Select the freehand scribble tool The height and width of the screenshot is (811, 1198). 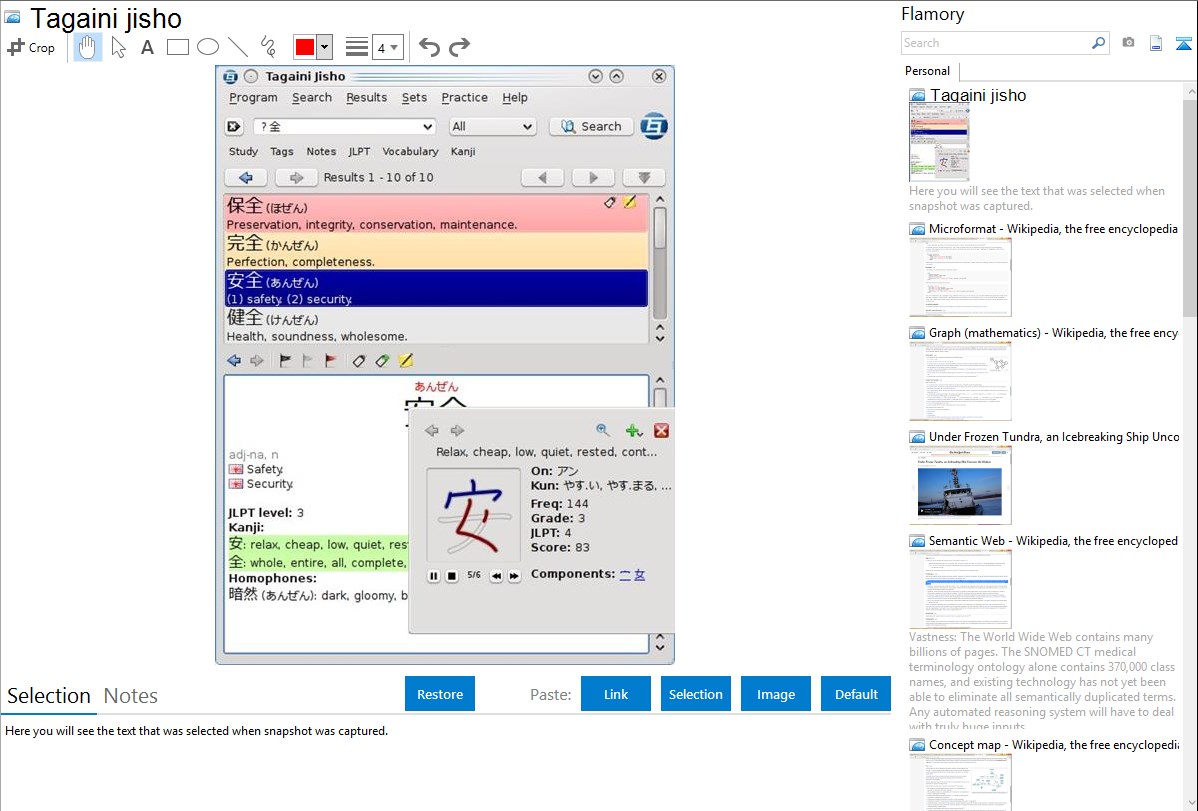click(268, 47)
